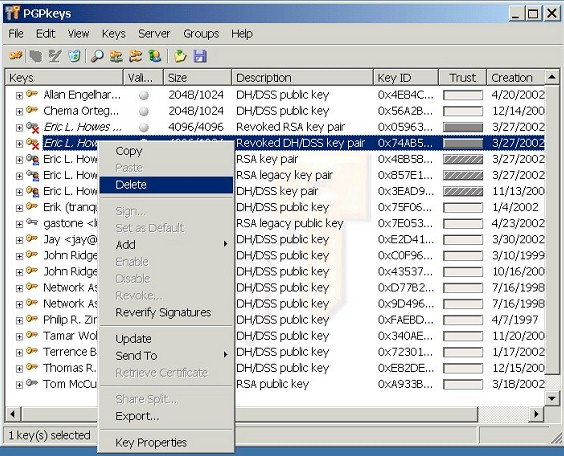This screenshot has width=564, height=456.
Task: Click the trust bar of key 0xA933B...
Action: [463, 384]
